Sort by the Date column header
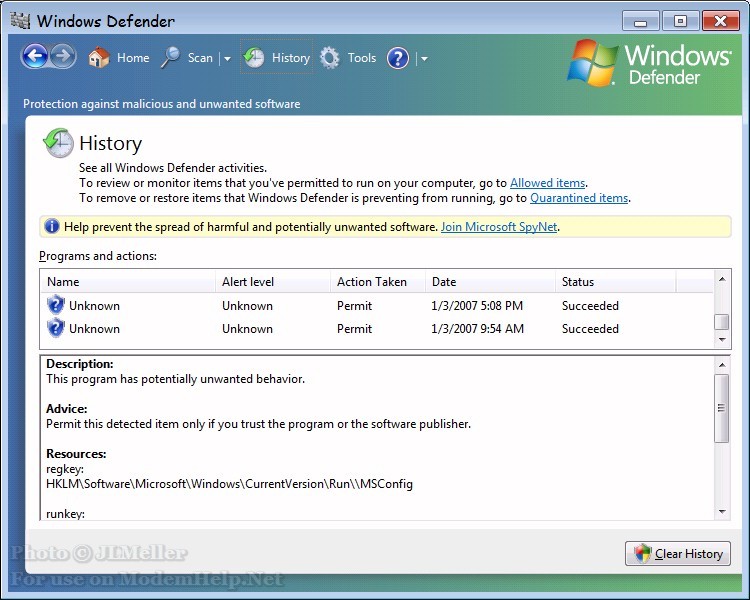This screenshot has width=750, height=600. 490,281
